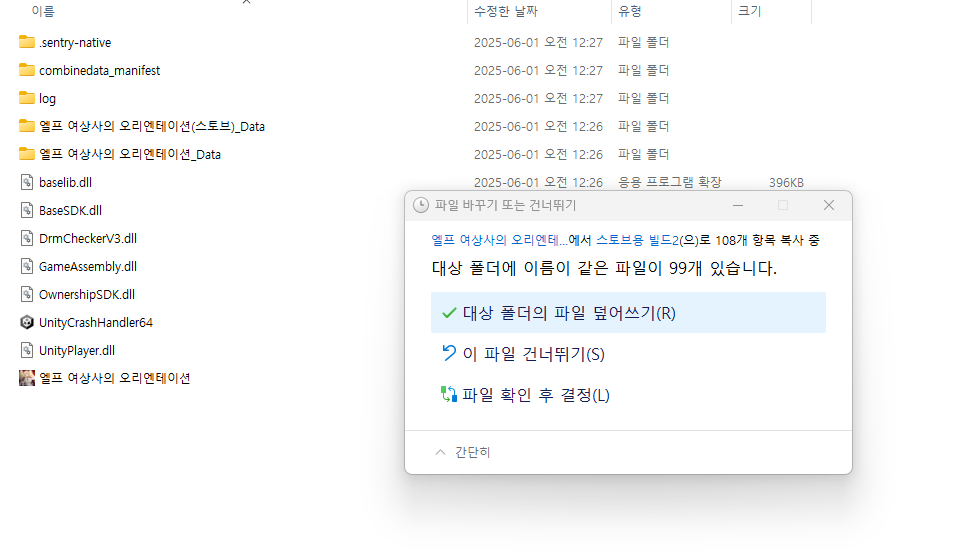Click the 파일 폴더 type of combinedata_manifest
The image size is (980, 553).
pos(643,70)
